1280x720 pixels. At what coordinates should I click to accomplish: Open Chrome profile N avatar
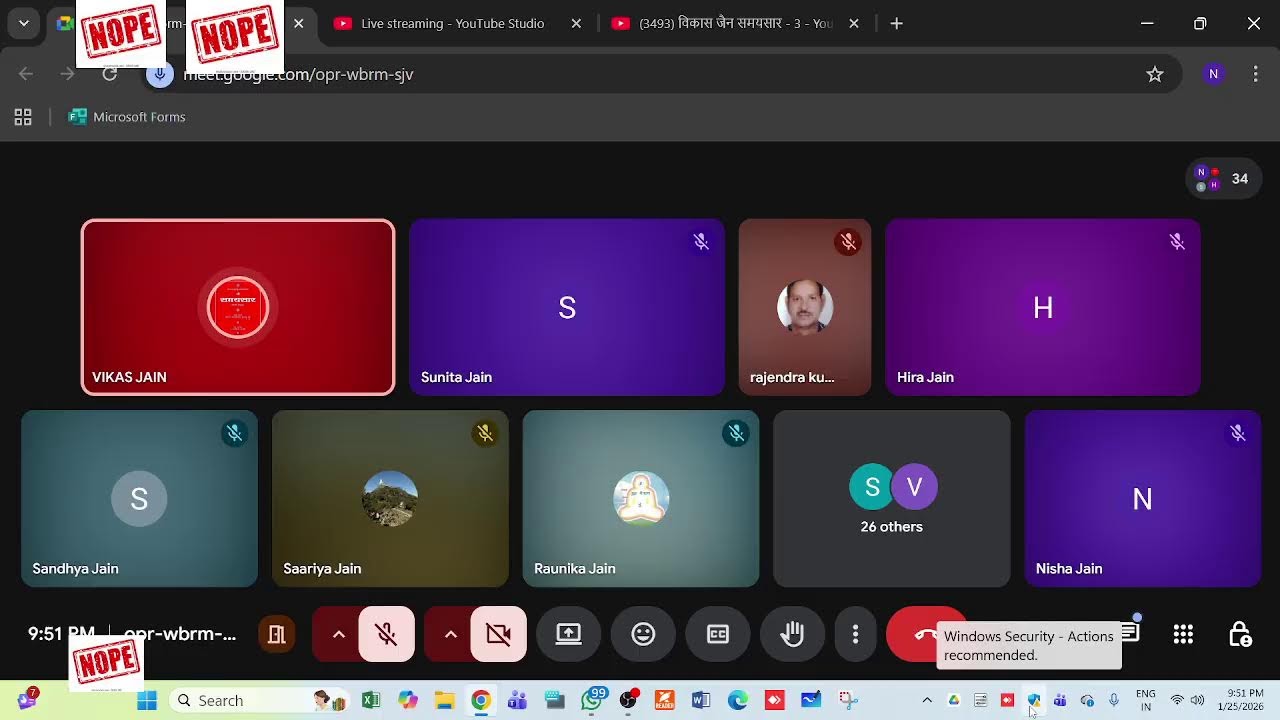[1213, 74]
